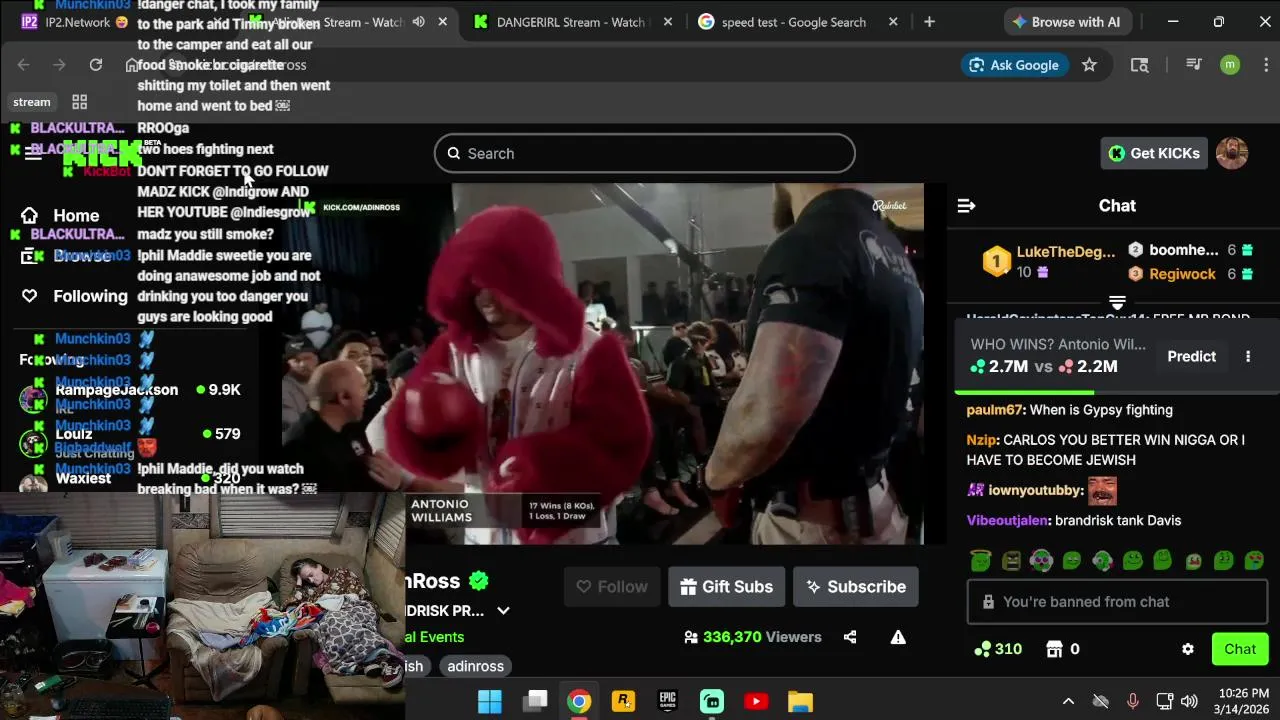Open boomhe... gifter name in leaderboard
This screenshot has width=1280, height=720.
click(1183, 250)
